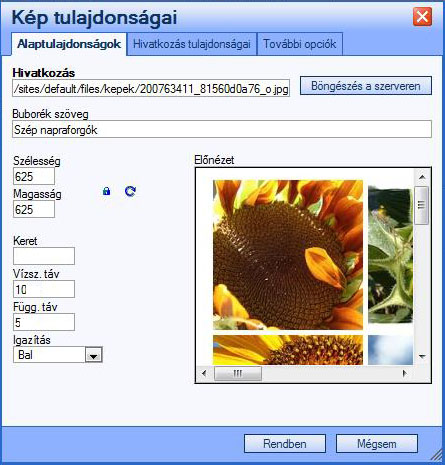The image size is (445, 465).
Task: Open the További opciók tab
Action: [x=300, y=44]
